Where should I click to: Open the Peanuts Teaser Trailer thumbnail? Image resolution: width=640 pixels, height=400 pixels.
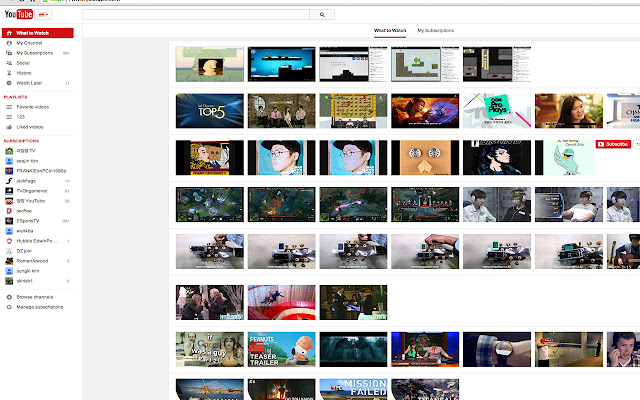282,349
